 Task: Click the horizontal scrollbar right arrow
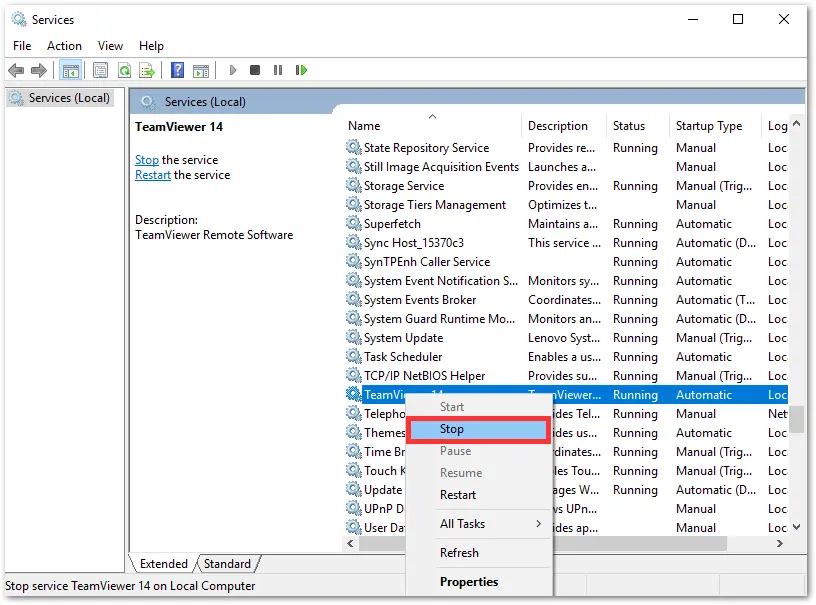pyautogui.click(x=780, y=544)
